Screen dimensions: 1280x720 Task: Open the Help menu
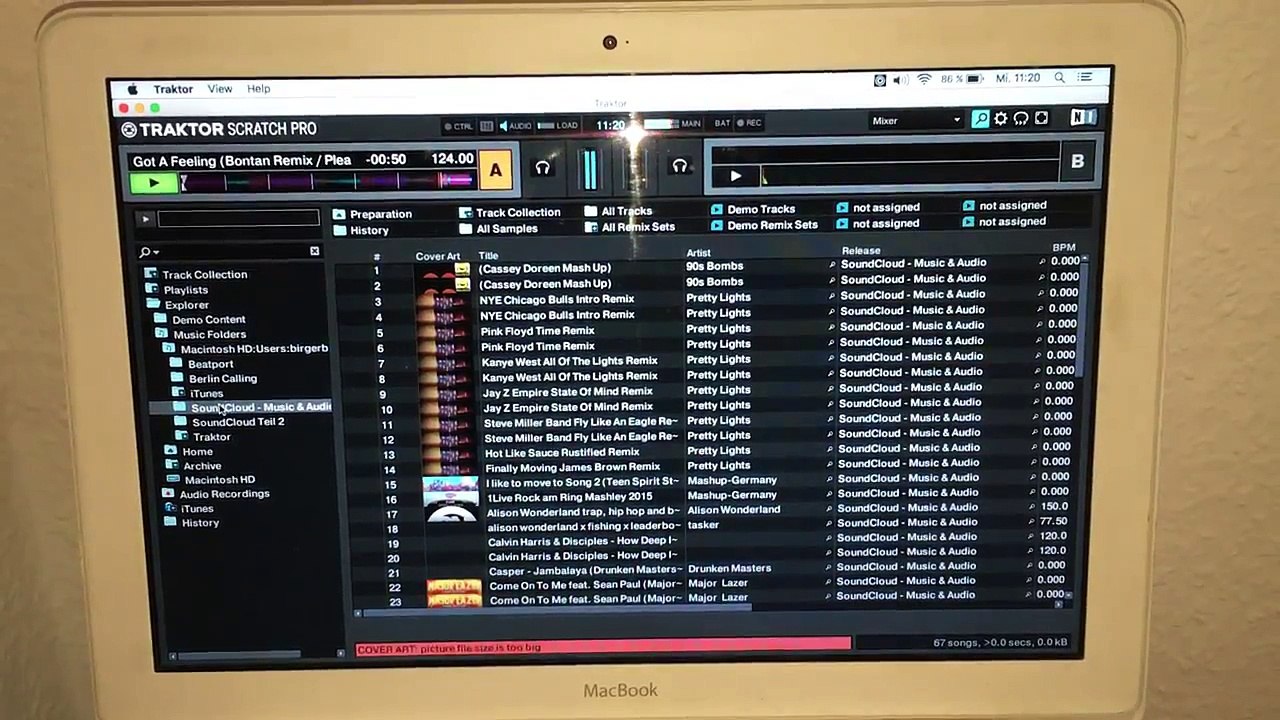[259, 89]
